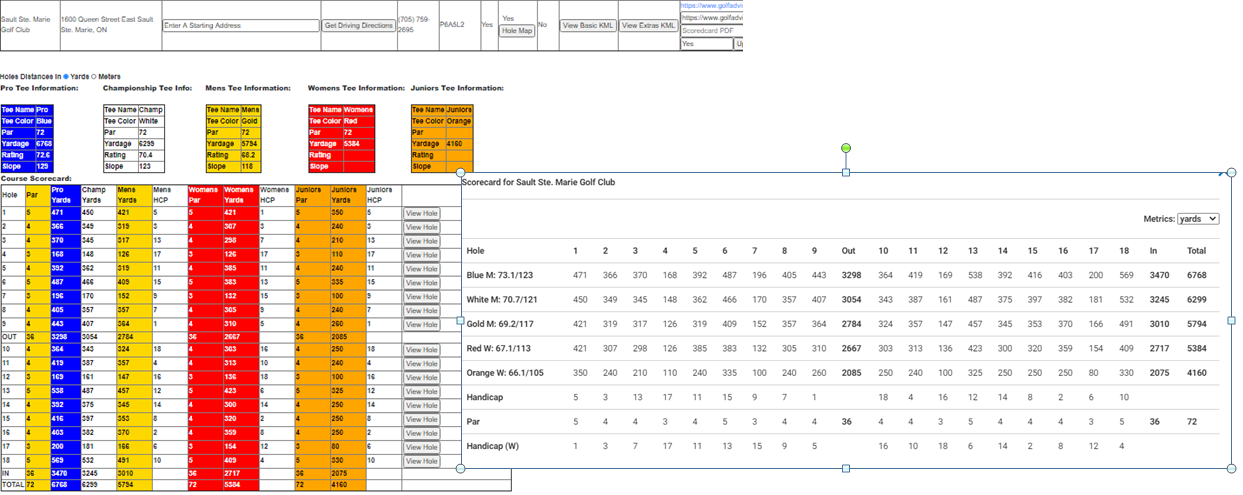Screen dimensions: 1243x495
Task: Click View Basic KML button
Action: coord(588,25)
